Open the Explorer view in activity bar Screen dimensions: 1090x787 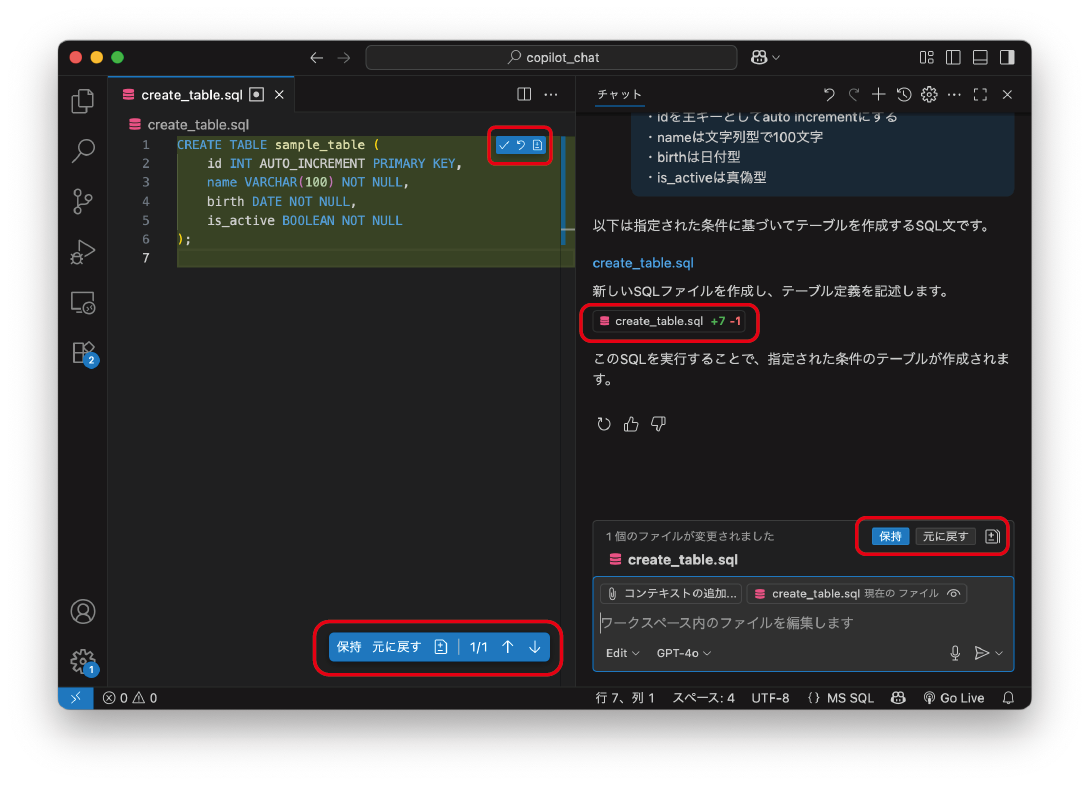[x=83, y=102]
